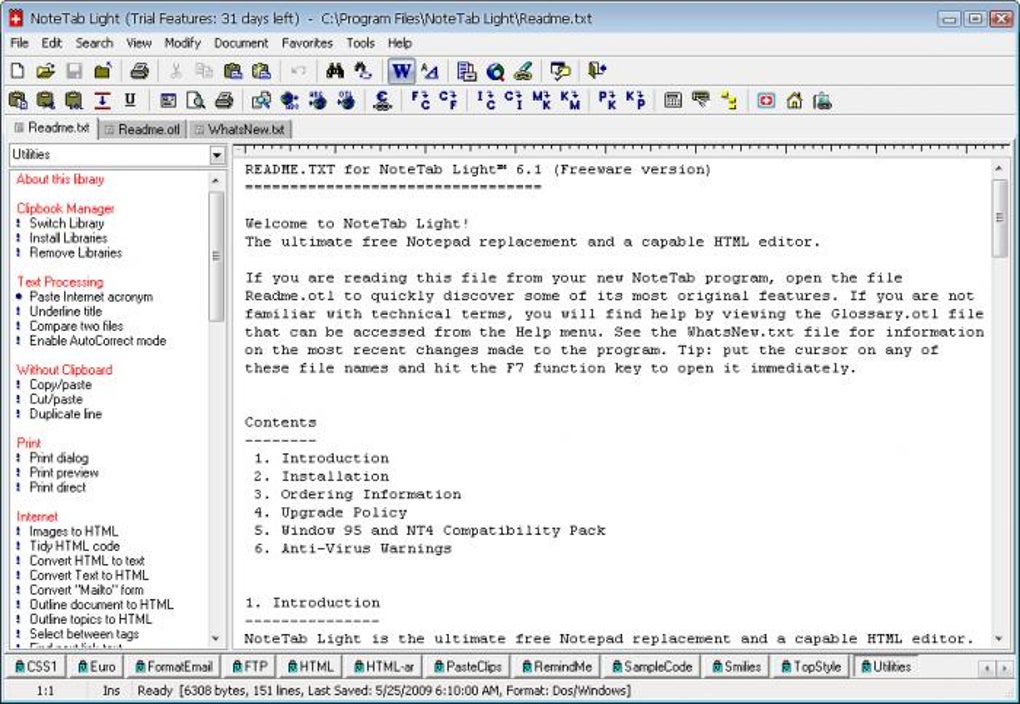The height and width of the screenshot is (704, 1020).
Task: Click the document vertical scrollbar down arrow
Action: [999, 639]
